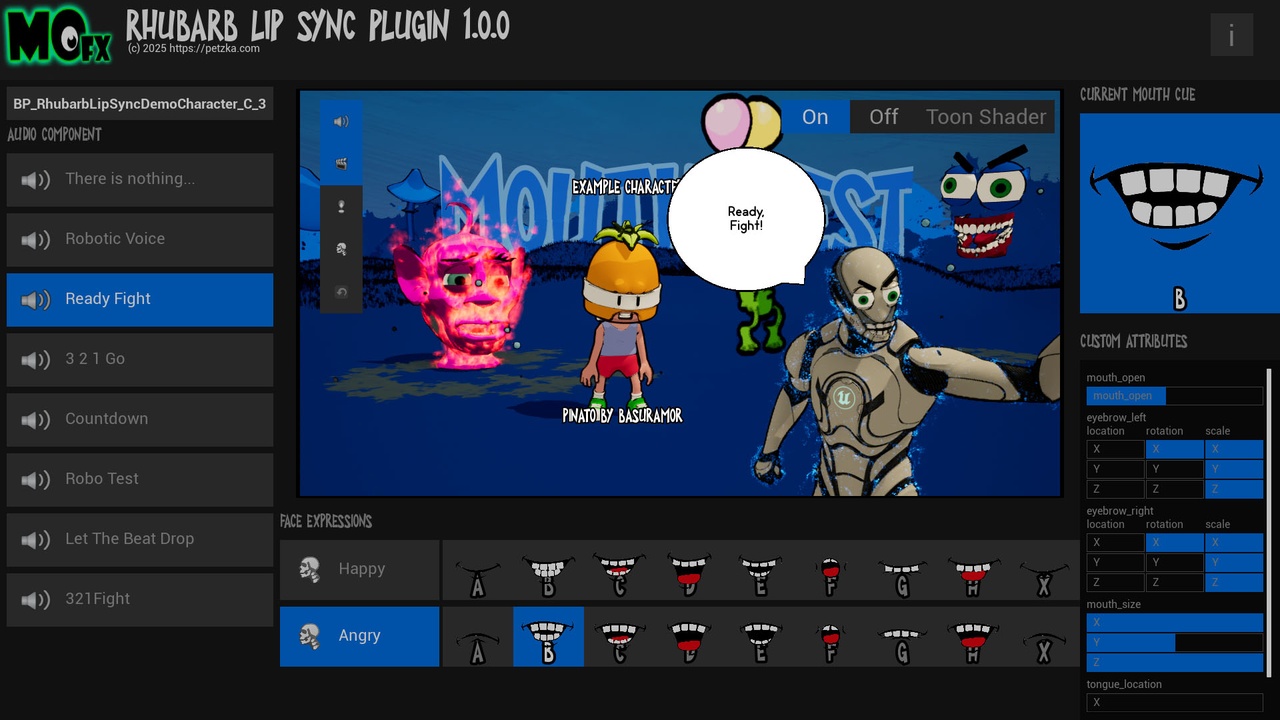Click the 'Ready, Fight!' speech bubble

click(x=746, y=219)
